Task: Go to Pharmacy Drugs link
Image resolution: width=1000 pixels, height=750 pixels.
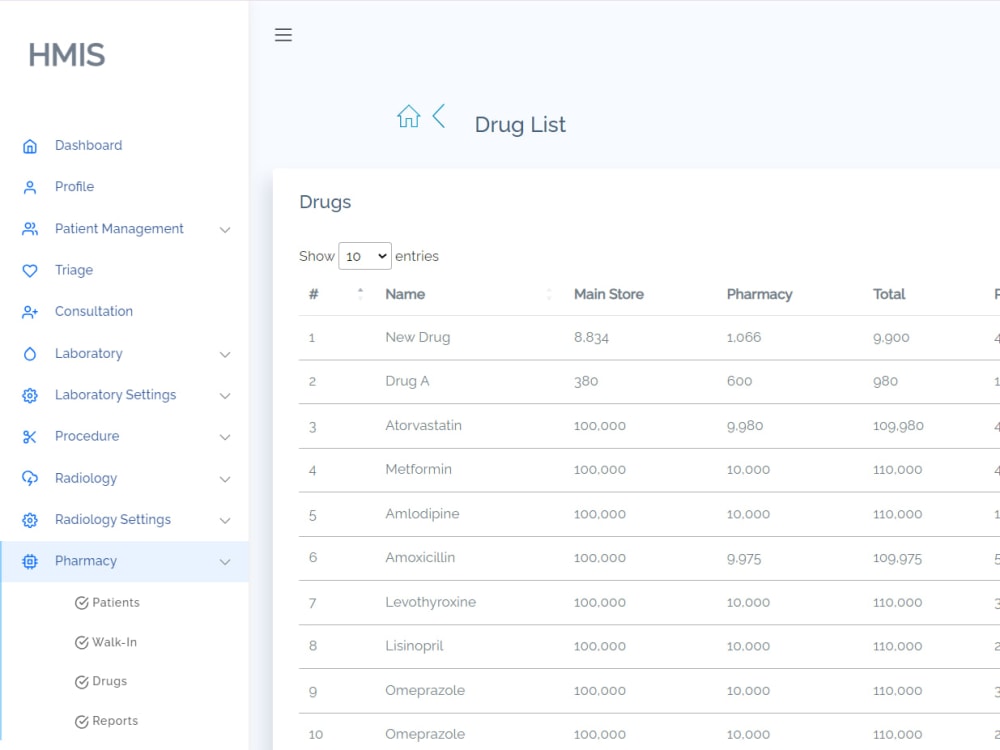Action: click(110, 681)
